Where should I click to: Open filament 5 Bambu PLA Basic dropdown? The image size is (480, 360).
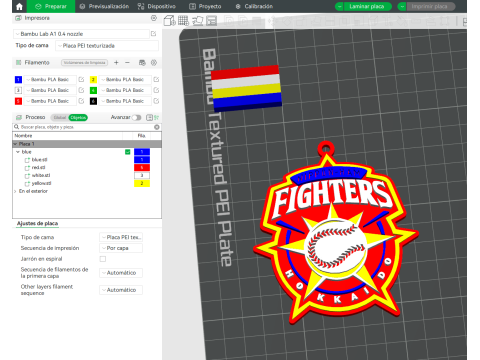point(50,101)
